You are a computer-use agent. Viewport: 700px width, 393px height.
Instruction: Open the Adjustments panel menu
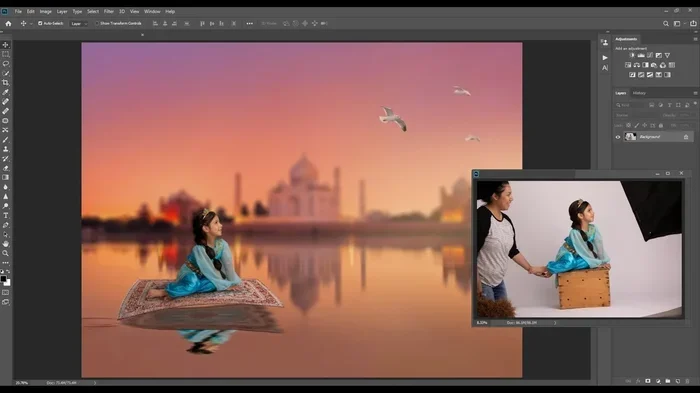[x=695, y=39]
